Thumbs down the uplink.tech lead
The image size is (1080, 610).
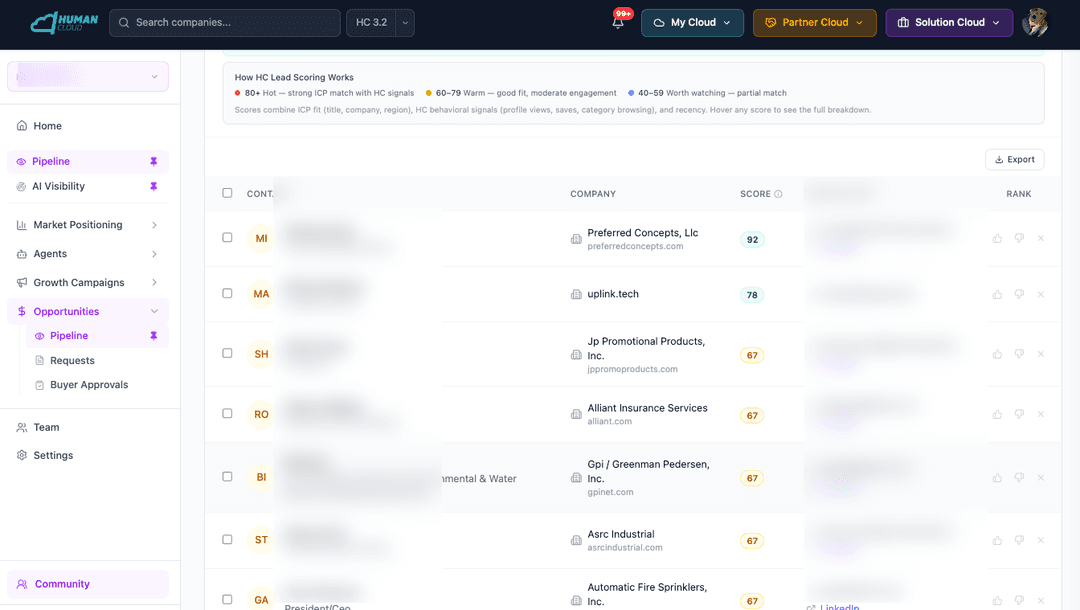(1019, 295)
